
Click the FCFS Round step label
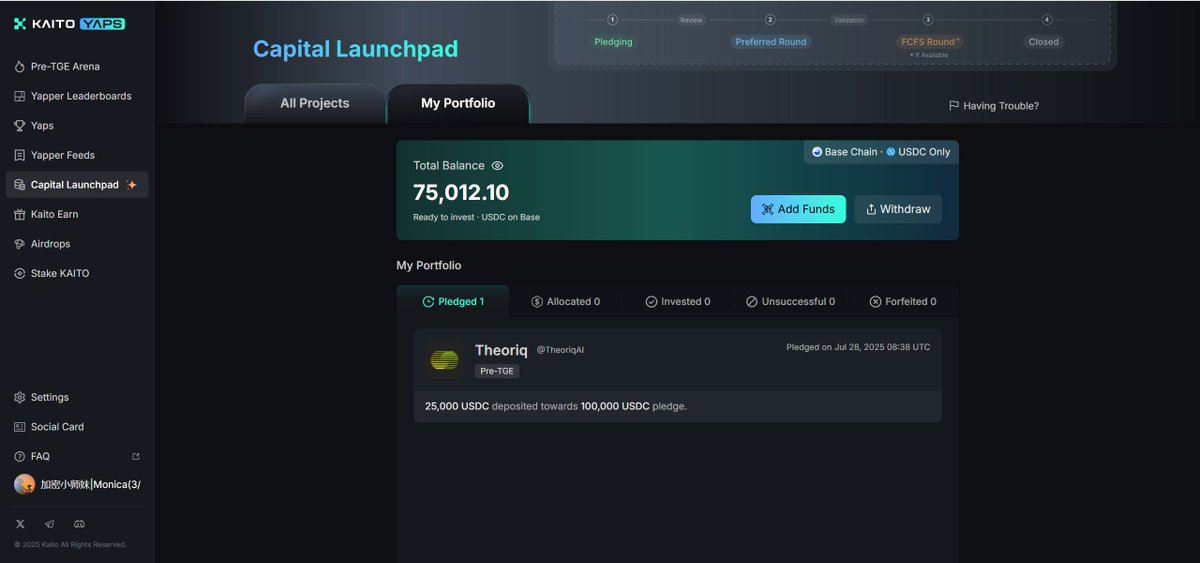coord(929,42)
